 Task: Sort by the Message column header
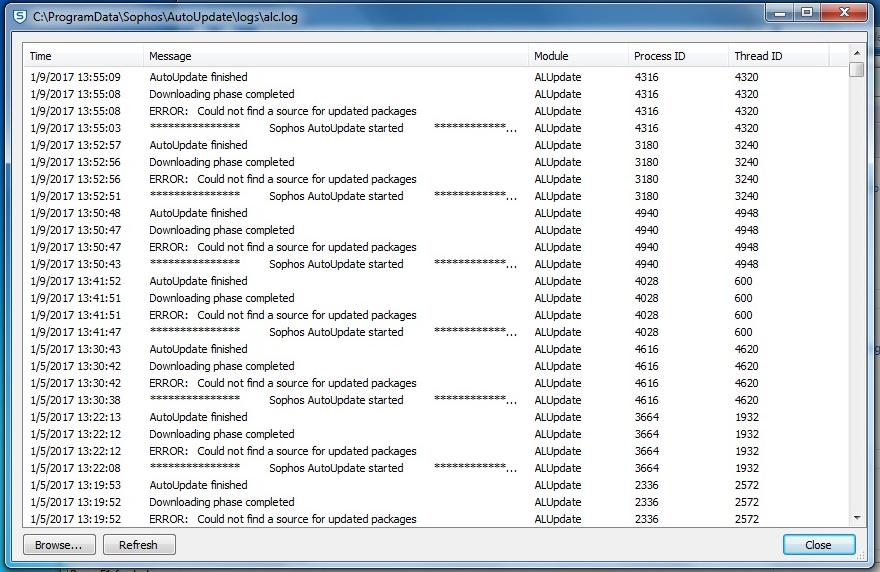(336, 56)
